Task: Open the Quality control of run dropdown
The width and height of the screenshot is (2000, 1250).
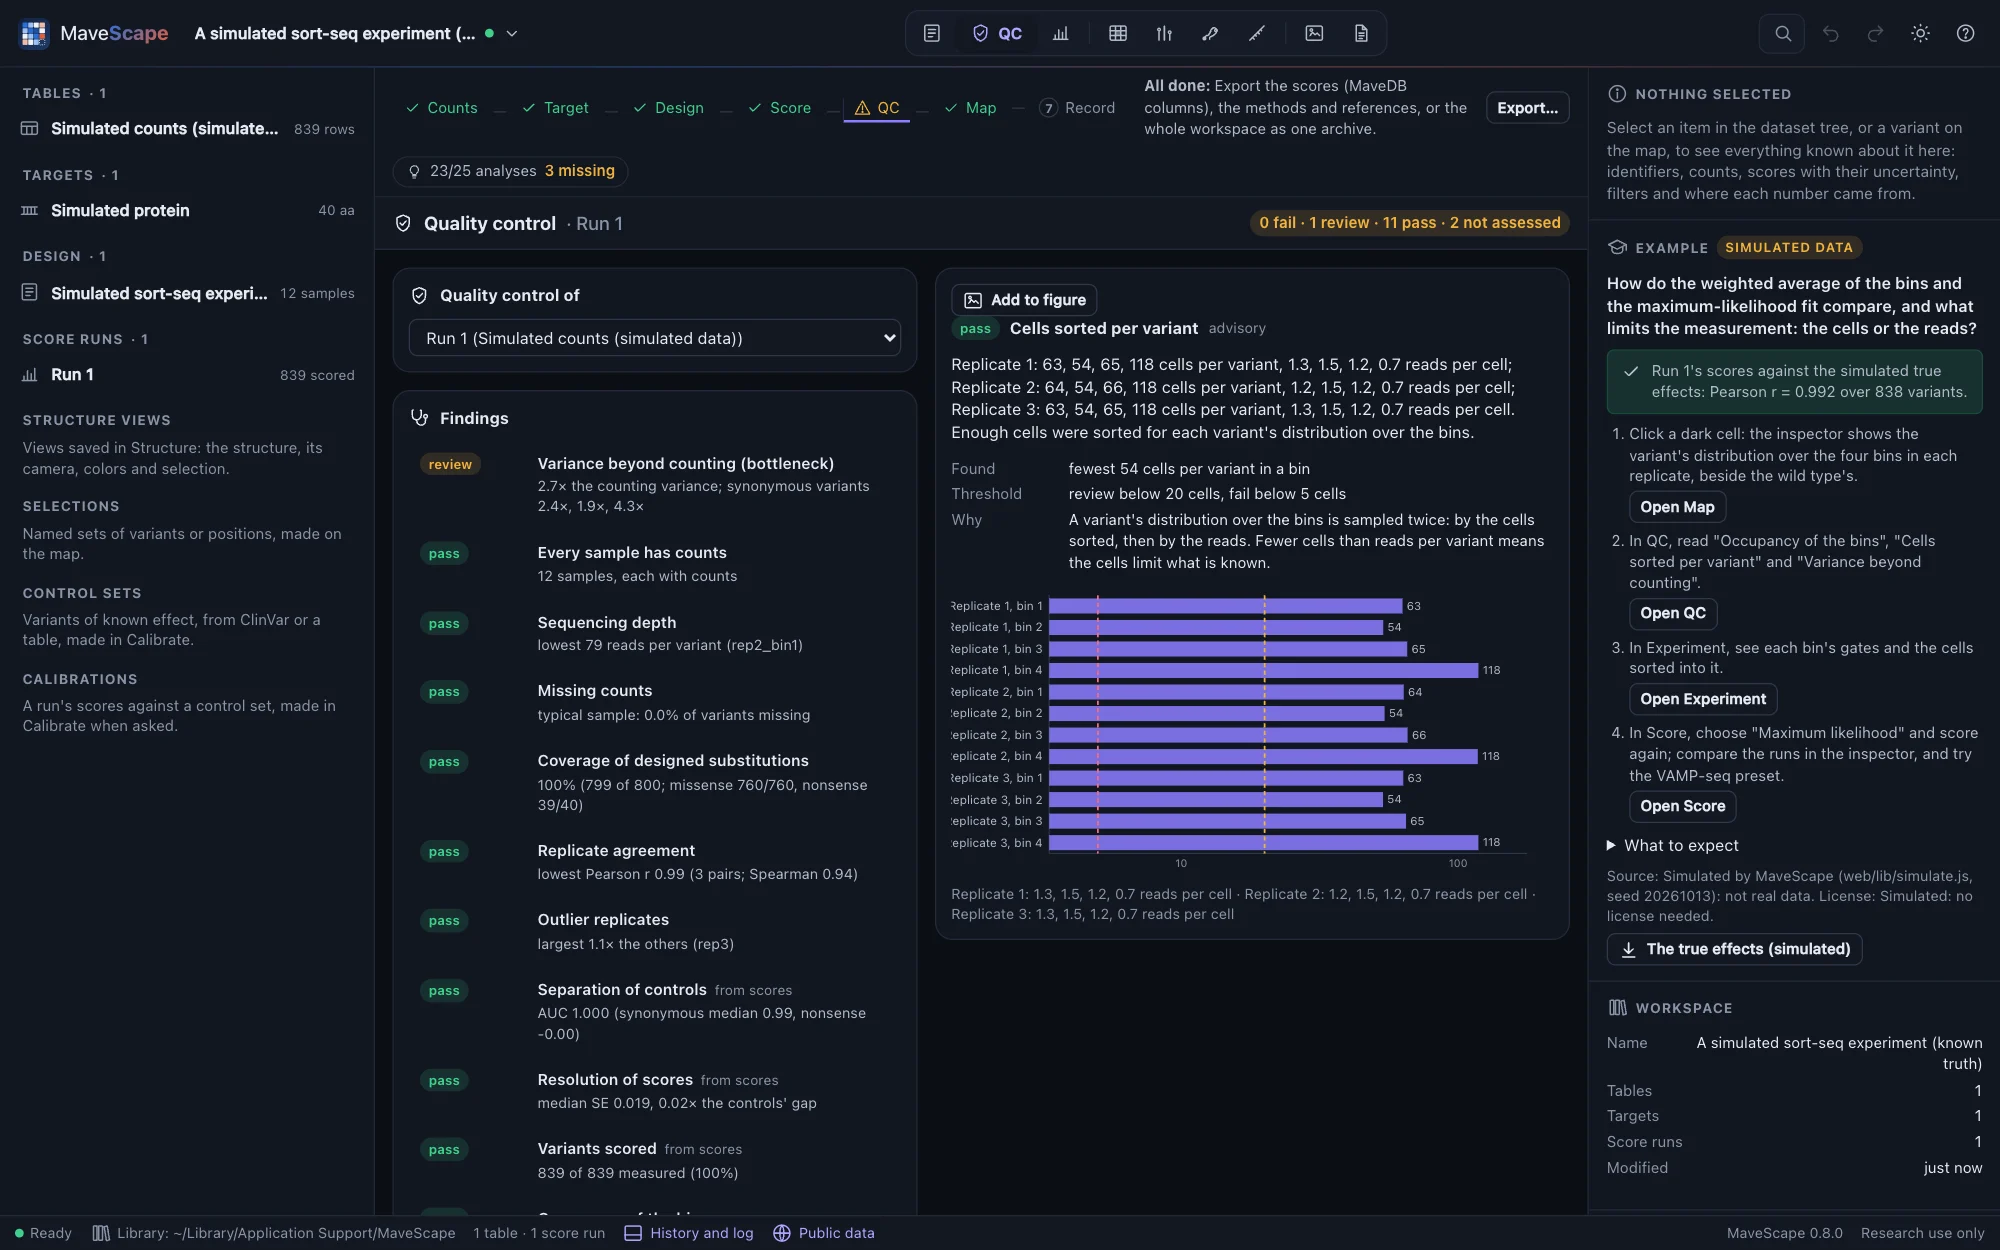Action: click(x=654, y=338)
